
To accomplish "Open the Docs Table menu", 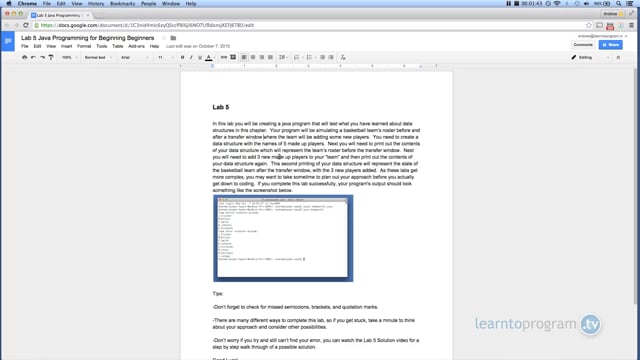I will [x=118, y=46].
